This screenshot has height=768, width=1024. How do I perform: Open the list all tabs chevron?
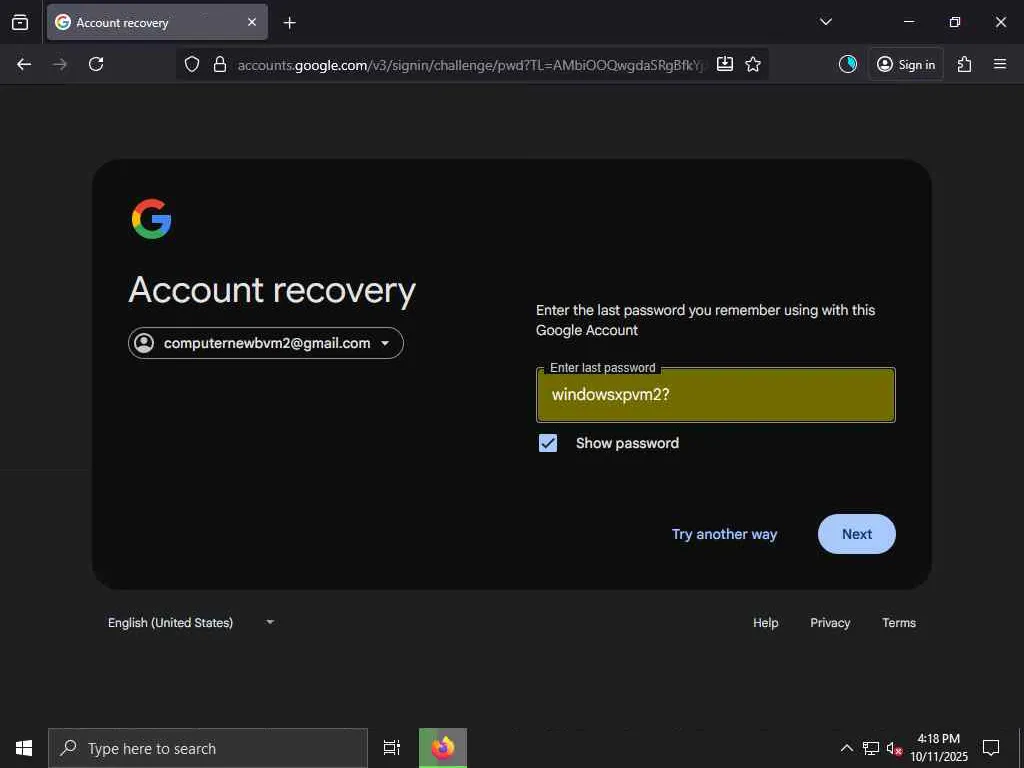[825, 22]
